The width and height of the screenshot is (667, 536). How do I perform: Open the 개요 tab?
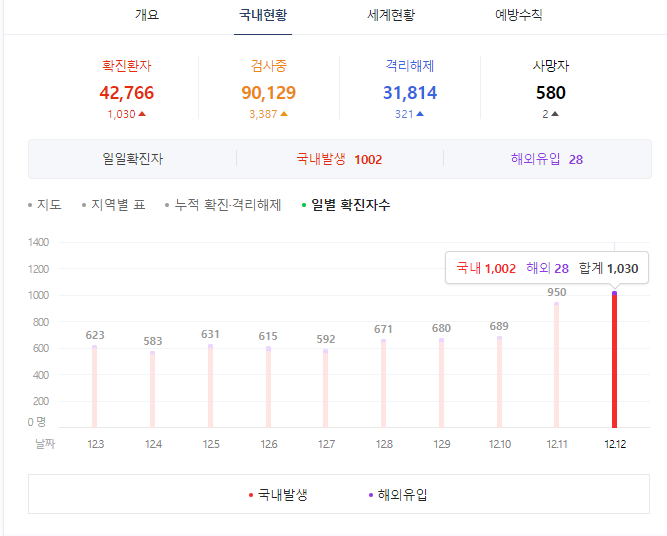(147, 15)
